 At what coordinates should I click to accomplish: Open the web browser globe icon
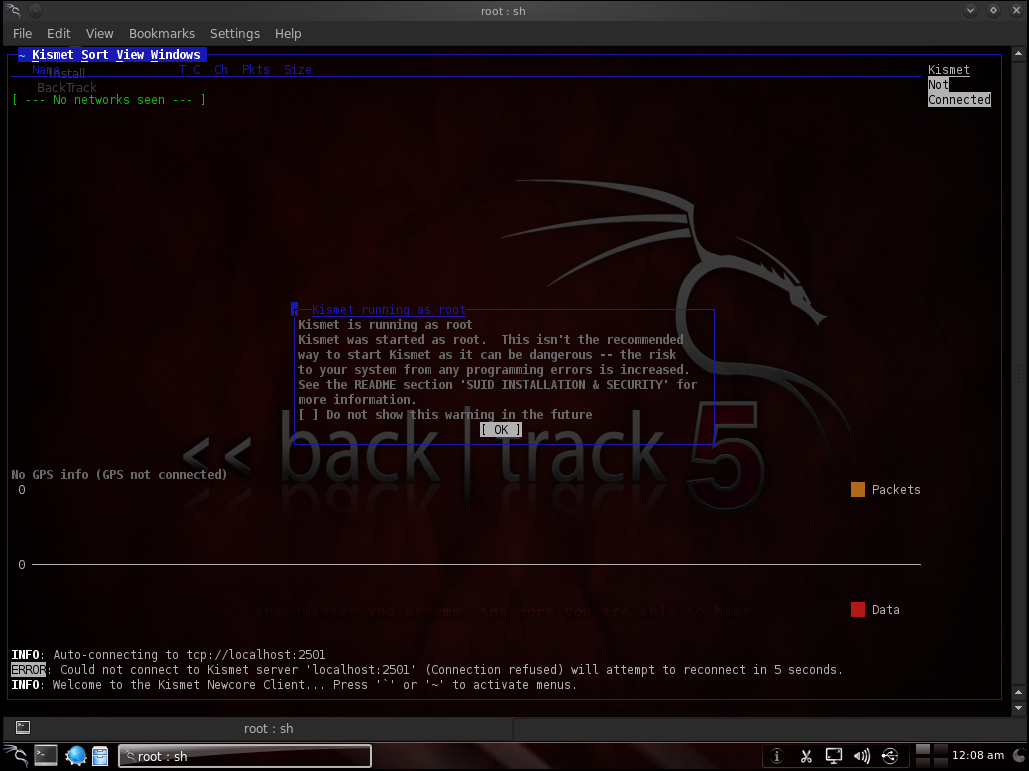click(75, 756)
